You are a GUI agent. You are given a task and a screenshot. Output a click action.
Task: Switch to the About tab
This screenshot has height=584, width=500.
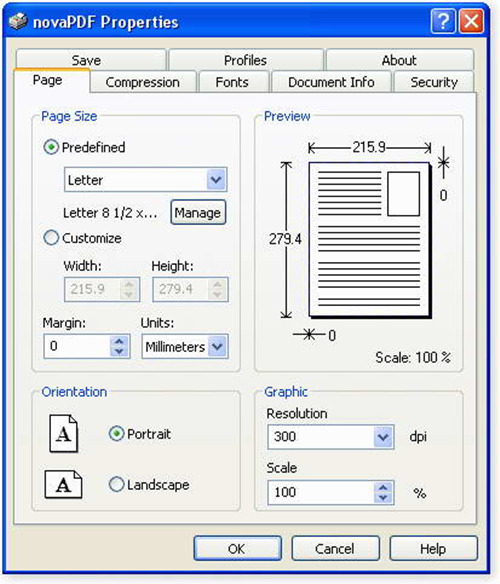point(400,59)
